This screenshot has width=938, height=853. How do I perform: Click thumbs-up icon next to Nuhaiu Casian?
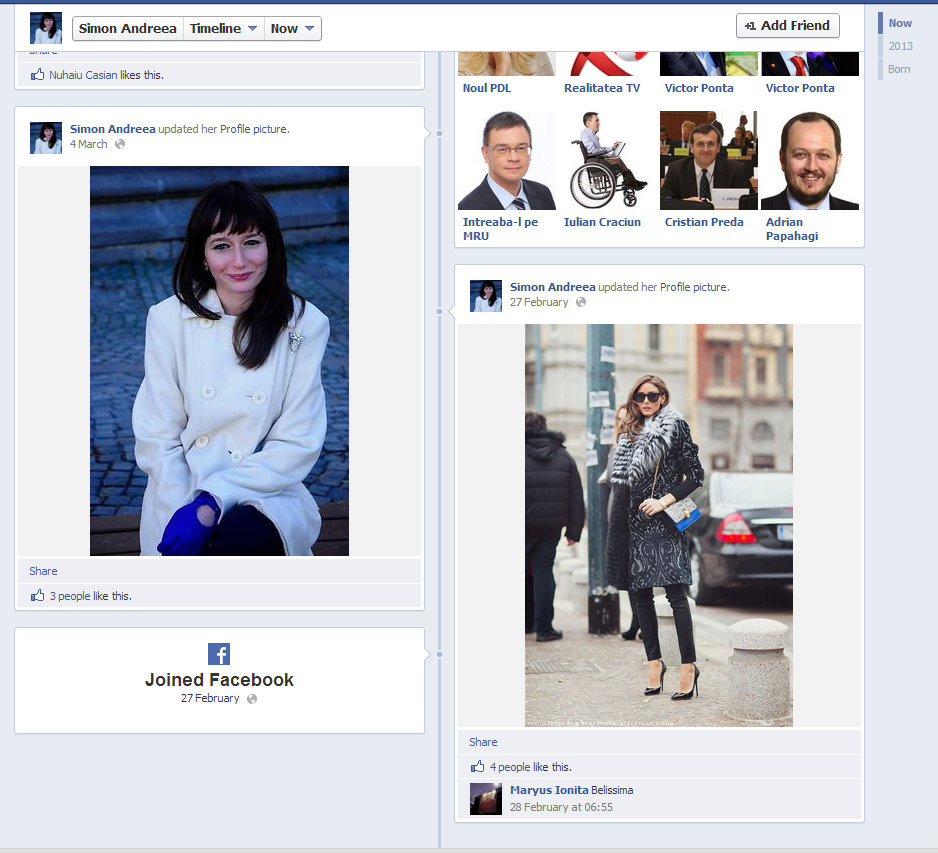38,75
